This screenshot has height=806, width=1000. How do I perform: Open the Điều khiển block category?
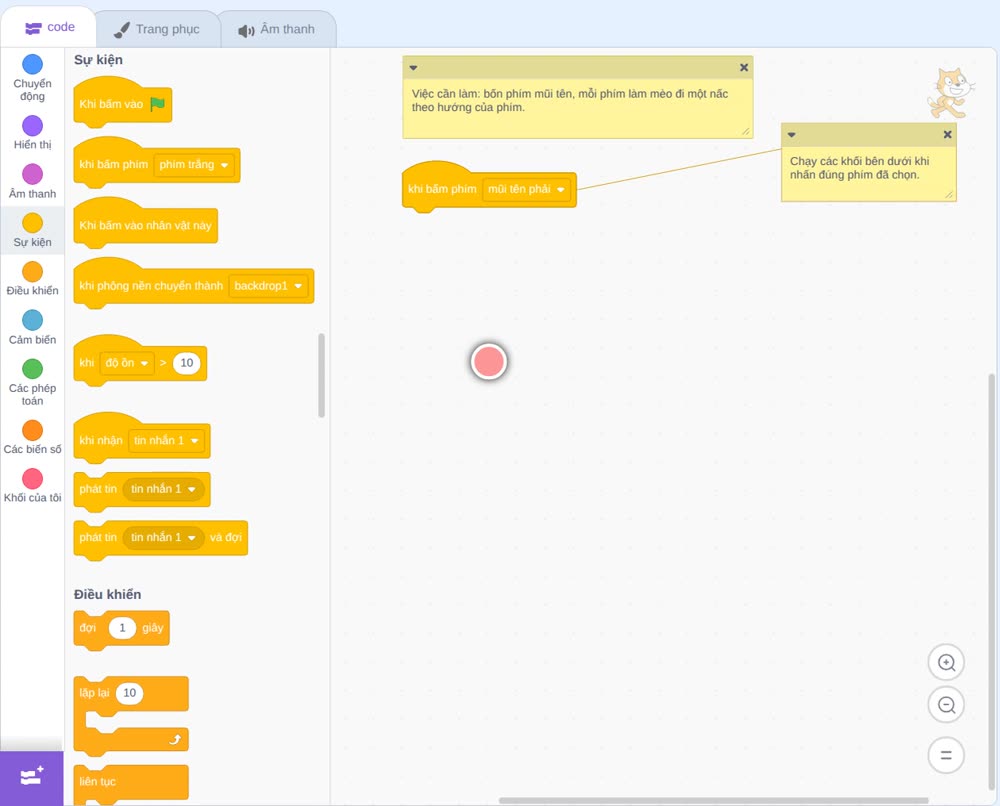click(x=32, y=279)
